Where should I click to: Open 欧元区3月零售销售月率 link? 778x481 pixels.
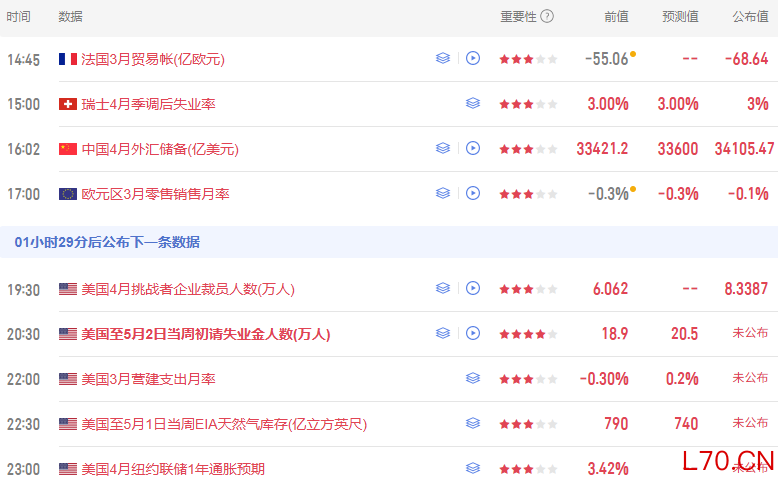pyautogui.click(x=155, y=194)
